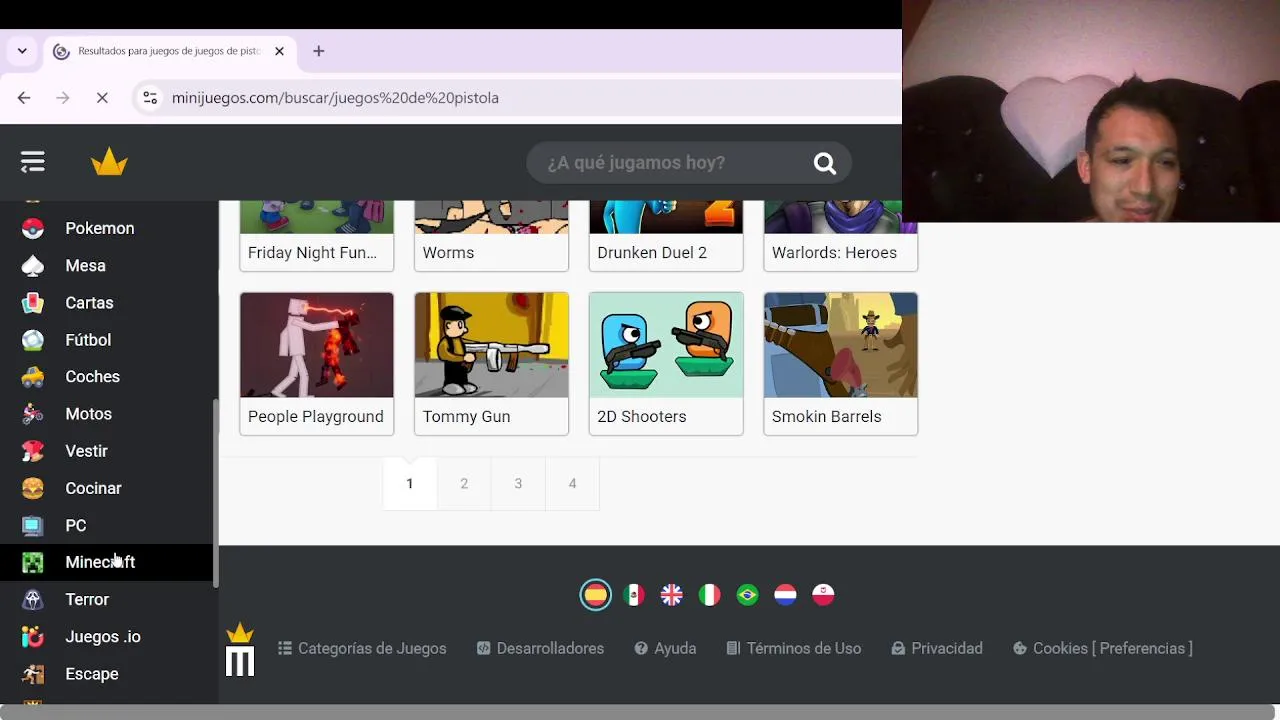Click the Minecraft creeper icon
The image size is (1280, 720).
click(33, 562)
